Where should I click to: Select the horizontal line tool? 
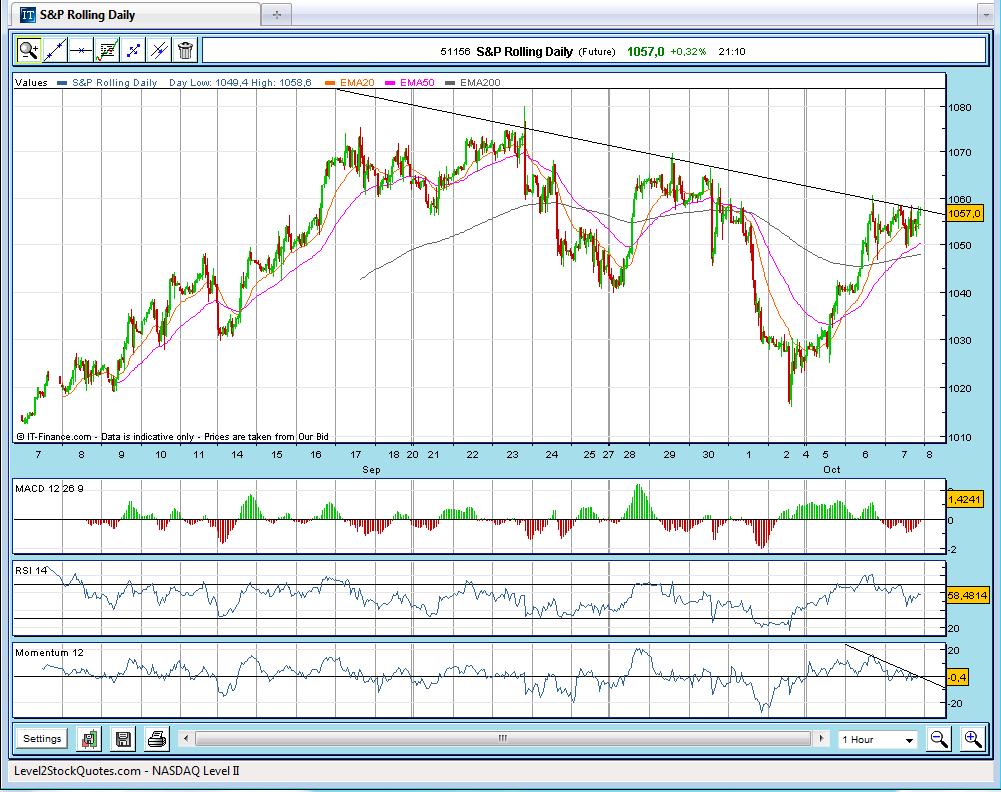coord(81,50)
